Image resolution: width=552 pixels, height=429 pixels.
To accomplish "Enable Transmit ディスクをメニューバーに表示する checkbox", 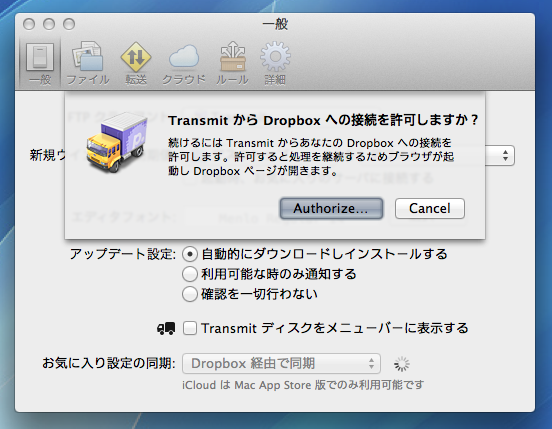I will tap(190, 328).
